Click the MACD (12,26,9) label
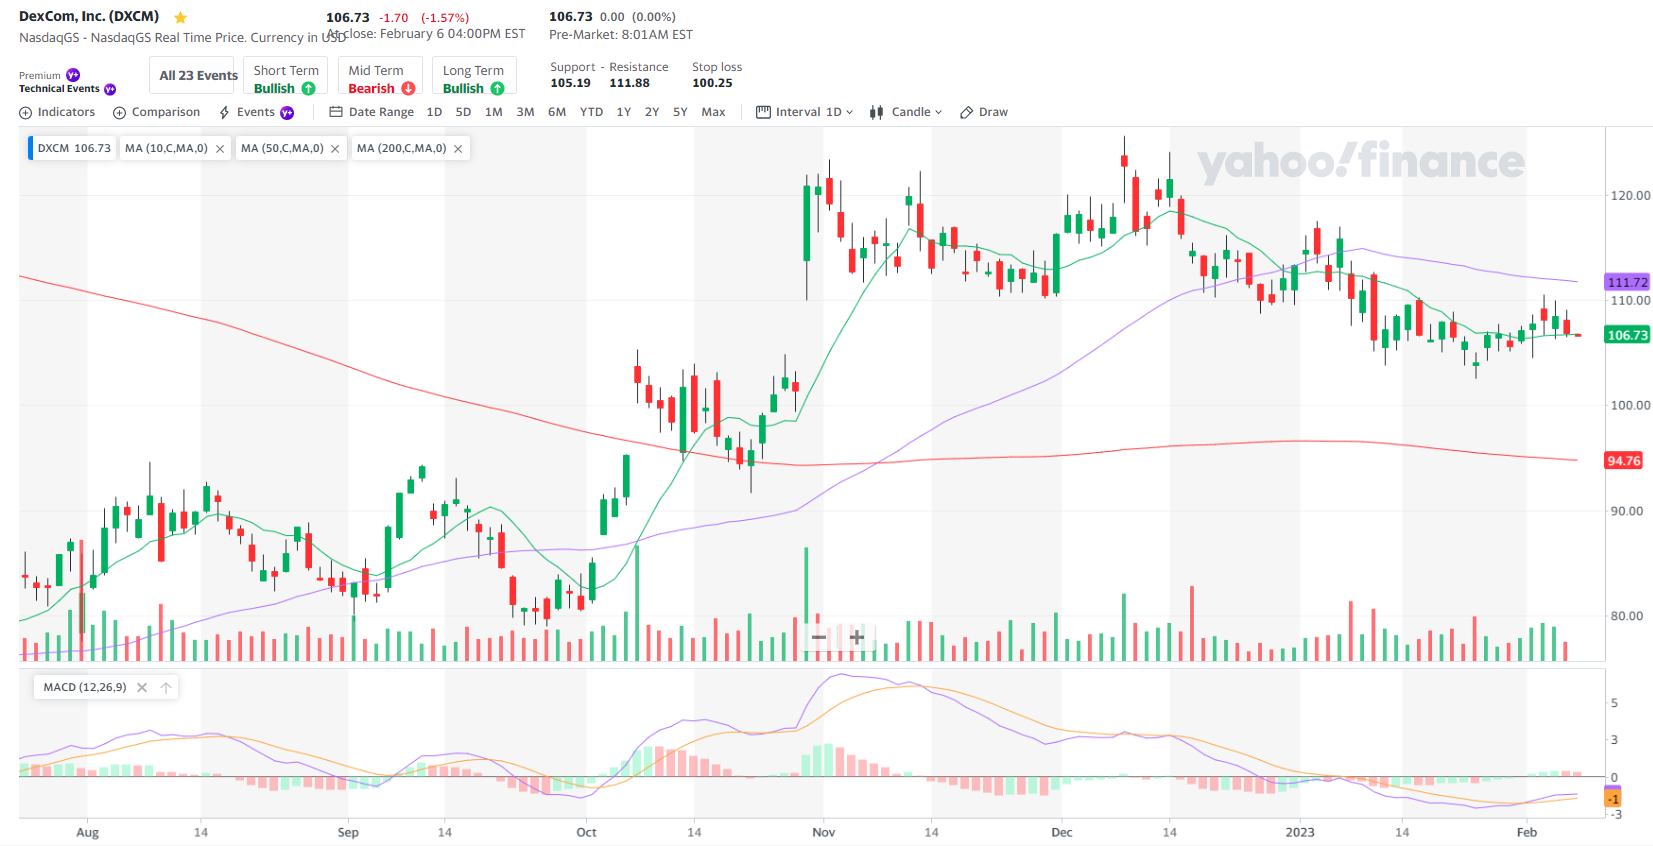Image resolution: width=1653 pixels, height=846 pixels. click(x=85, y=687)
